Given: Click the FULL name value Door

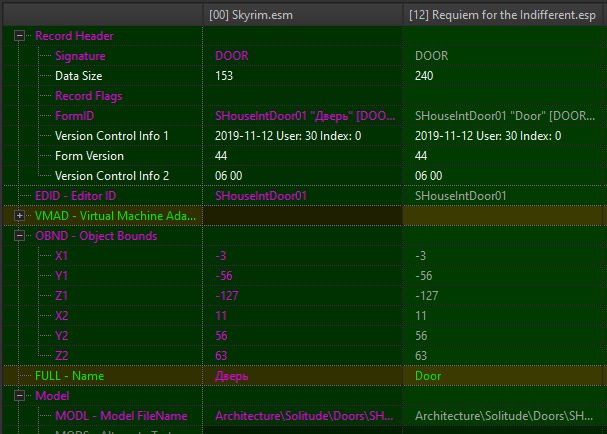Looking at the screenshot, I should point(428,376).
